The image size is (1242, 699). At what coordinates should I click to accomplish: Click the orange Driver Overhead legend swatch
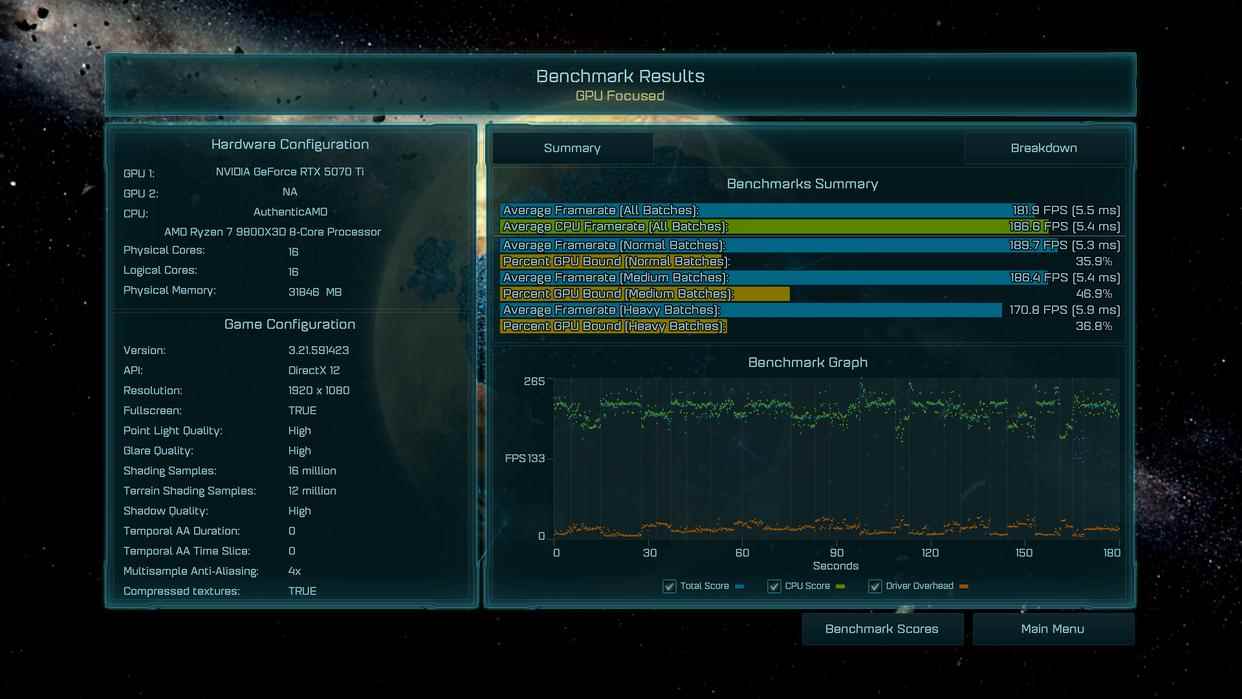[x=964, y=587]
